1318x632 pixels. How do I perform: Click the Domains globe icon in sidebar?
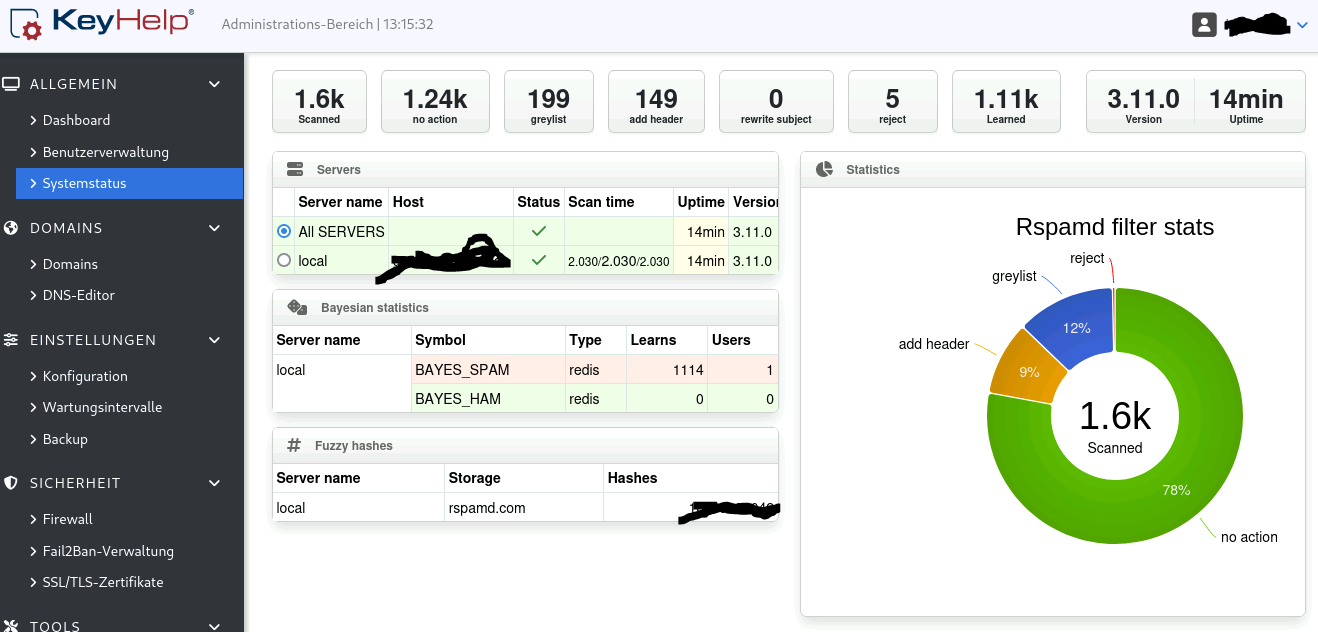(11, 228)
